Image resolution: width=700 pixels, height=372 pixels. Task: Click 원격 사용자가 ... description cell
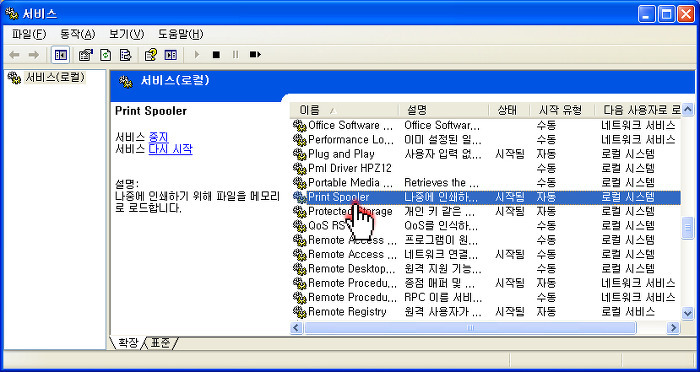click(x=442, y=312)
